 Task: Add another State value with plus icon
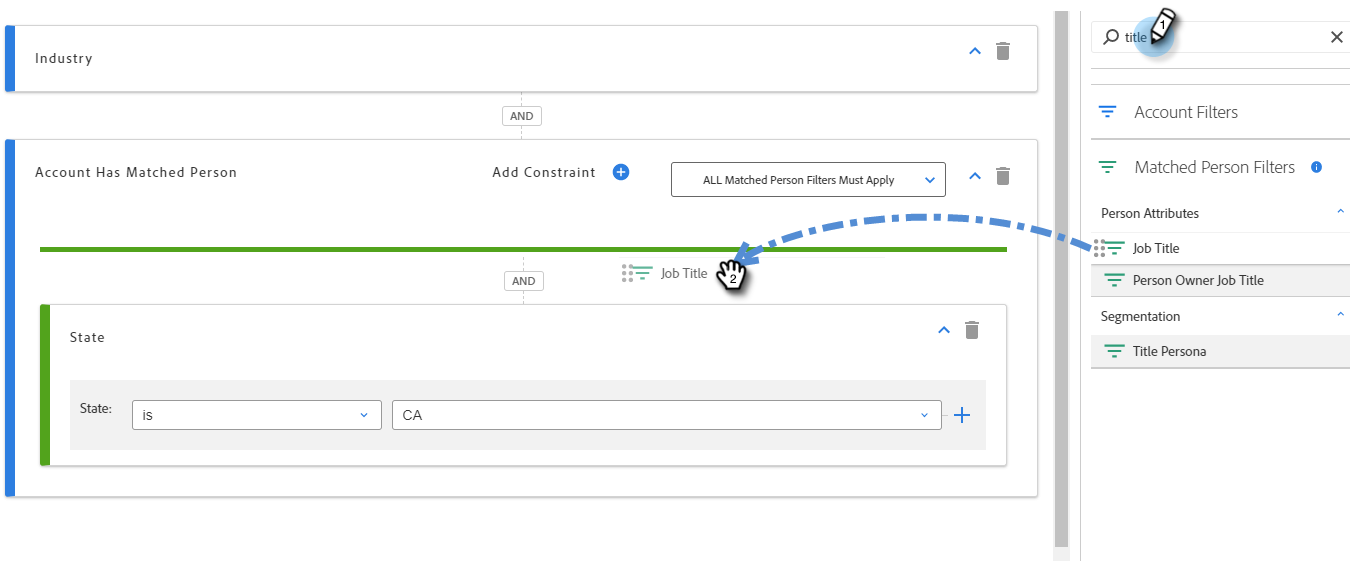point(962,415)
